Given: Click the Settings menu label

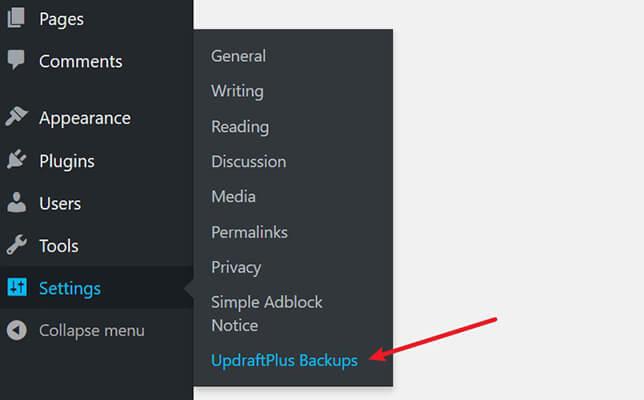Looking at the screenshot, I should click(x=70, y=289).
